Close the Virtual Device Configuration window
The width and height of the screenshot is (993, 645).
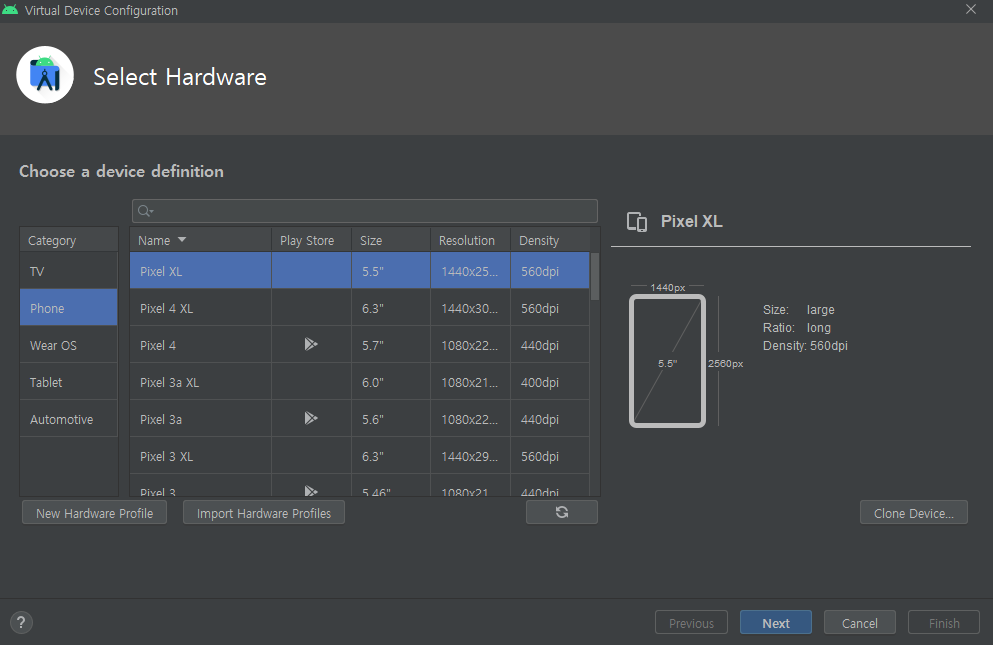970,9
